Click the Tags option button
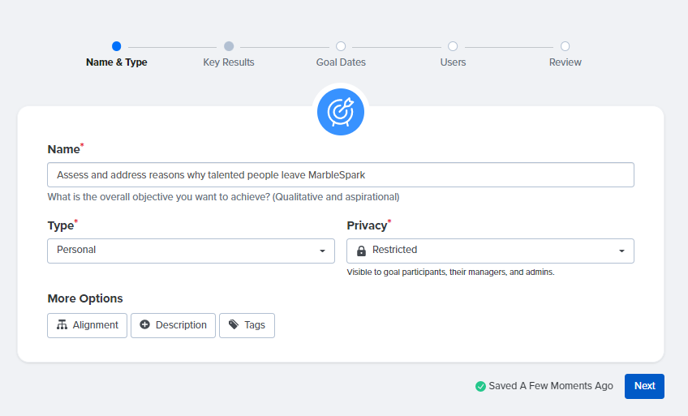The width and height of the screenshot is (688, 416). tap(247, 325)
